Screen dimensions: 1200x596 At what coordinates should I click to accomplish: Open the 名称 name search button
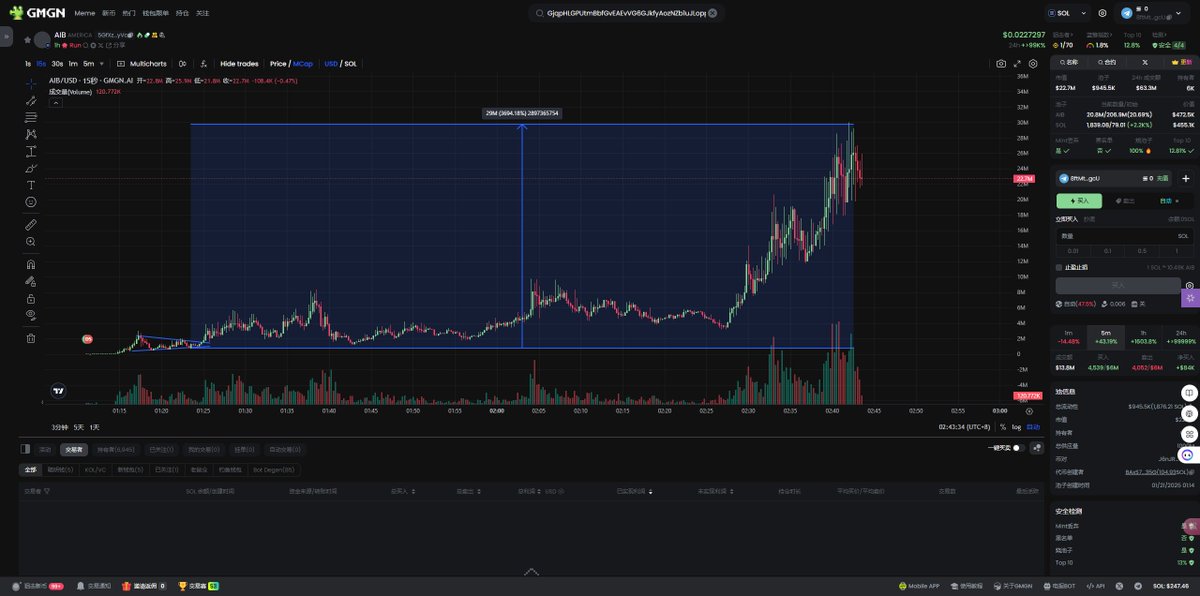point(1069,62)
